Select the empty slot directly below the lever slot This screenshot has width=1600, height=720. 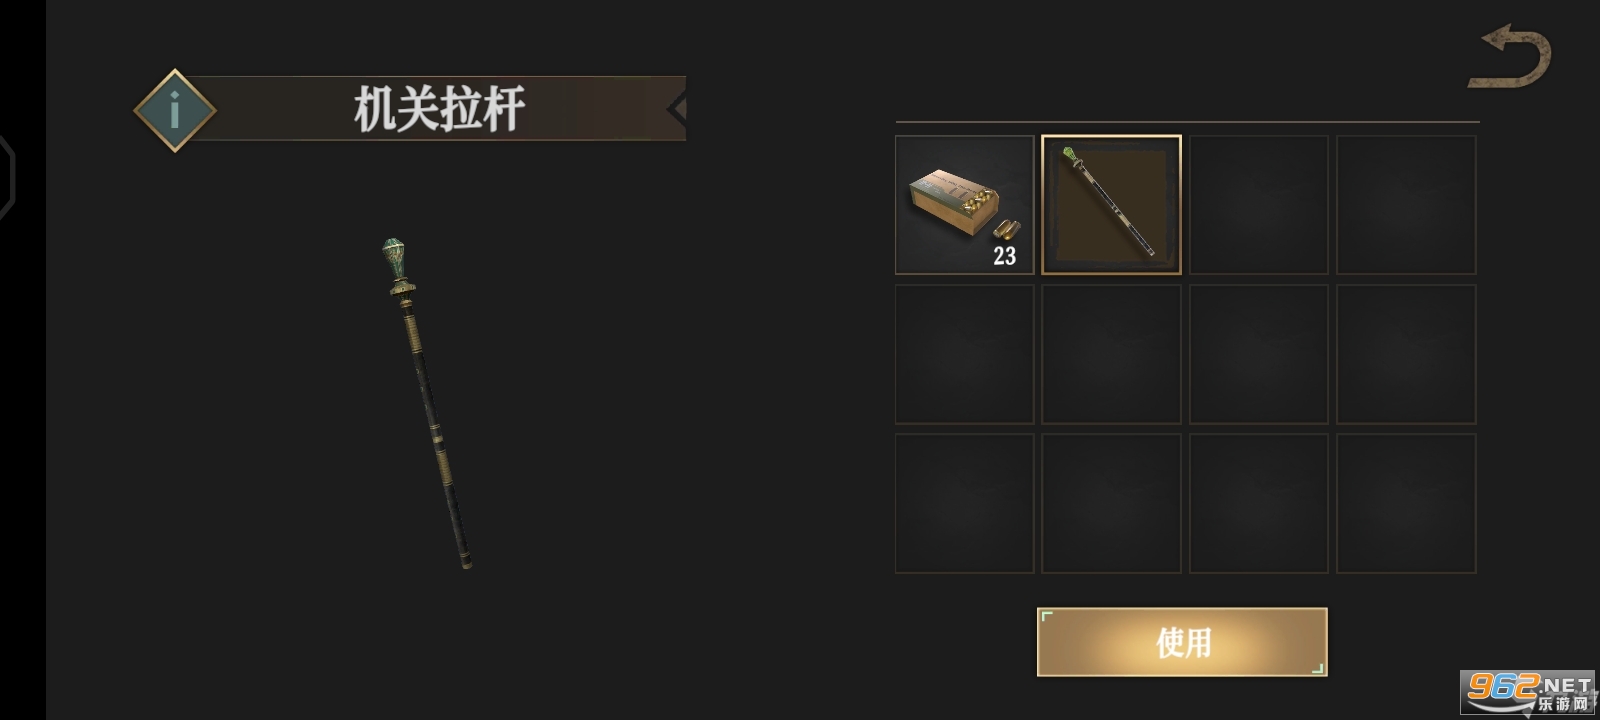click(x=1111, y=354)
